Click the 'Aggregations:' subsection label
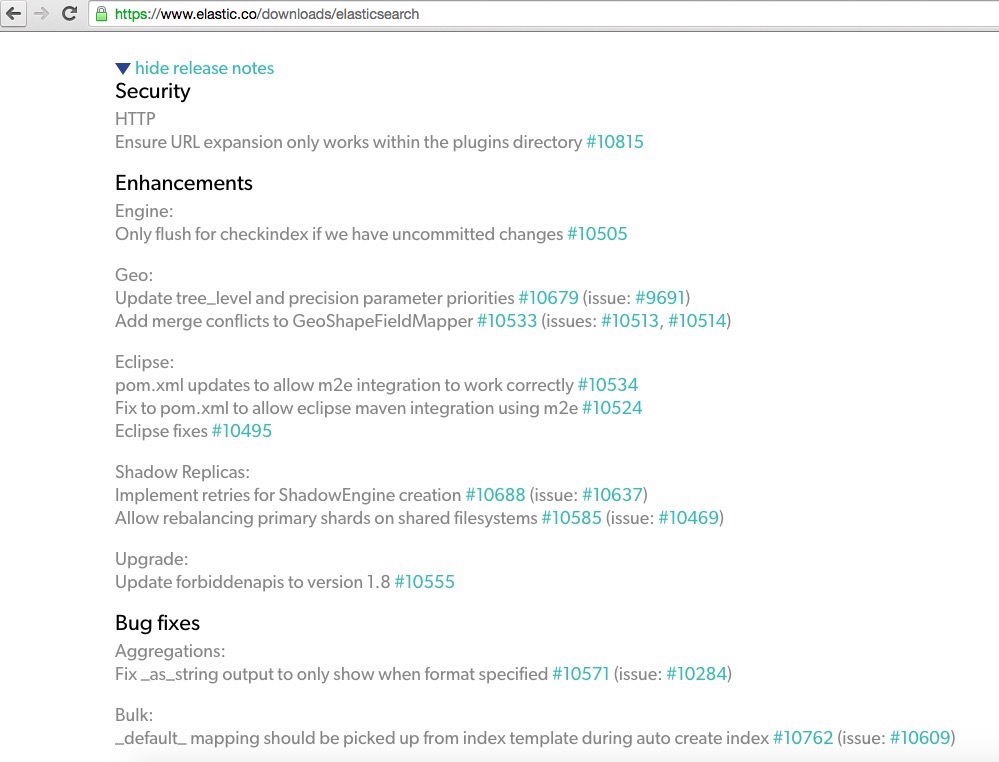999x762 pixels. click(x=170, y=651)
